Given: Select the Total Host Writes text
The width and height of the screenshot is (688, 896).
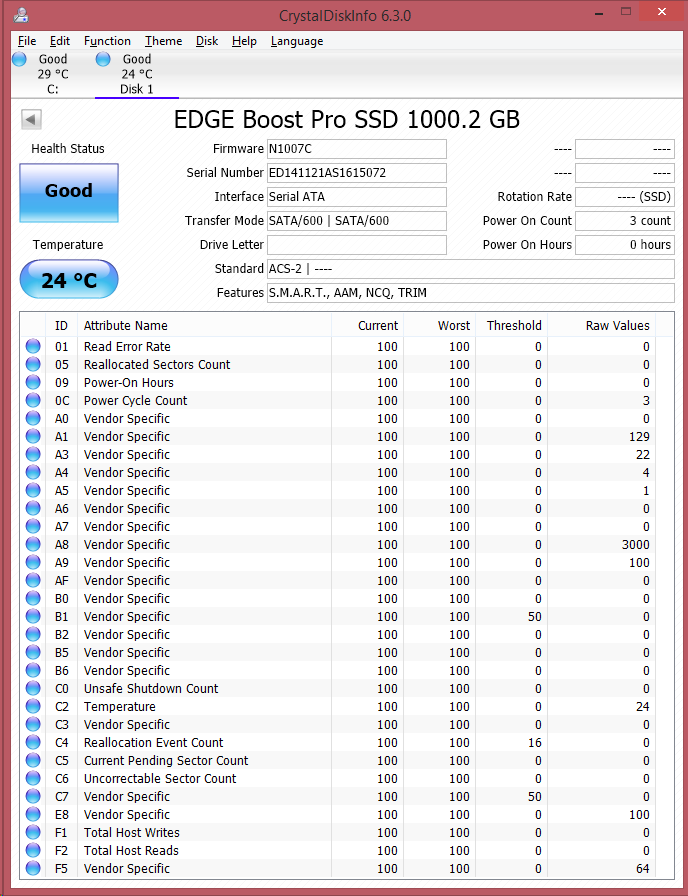Looking at the screenshot, I should tap(131, 833).
